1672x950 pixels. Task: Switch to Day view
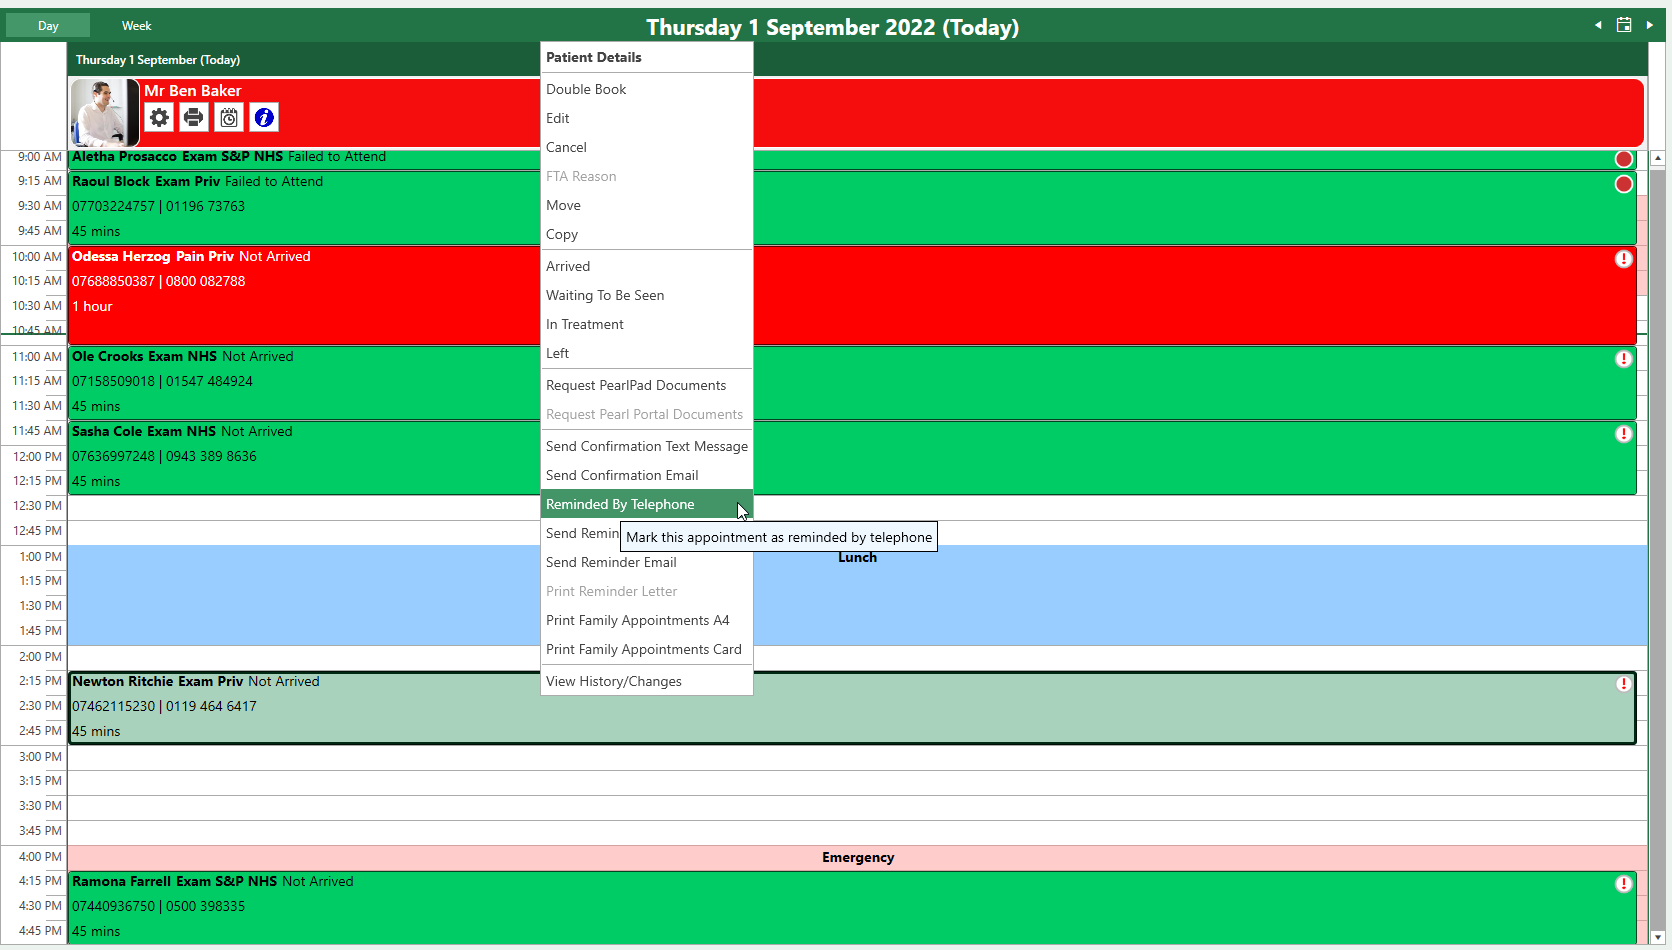[48, 26]
